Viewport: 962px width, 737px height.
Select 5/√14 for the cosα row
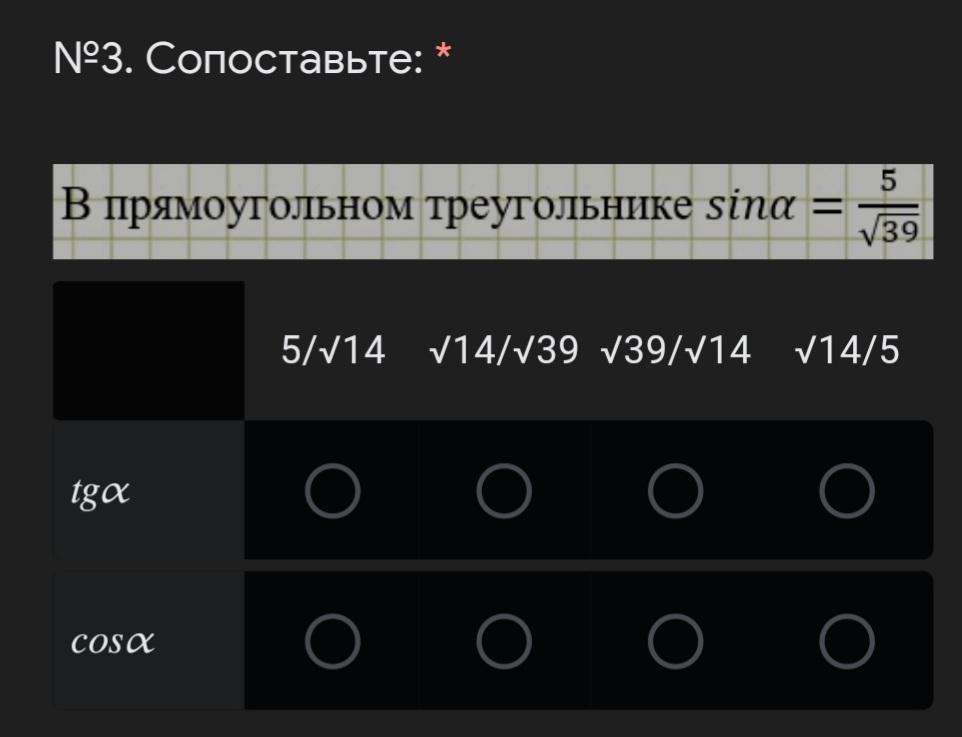332,641
